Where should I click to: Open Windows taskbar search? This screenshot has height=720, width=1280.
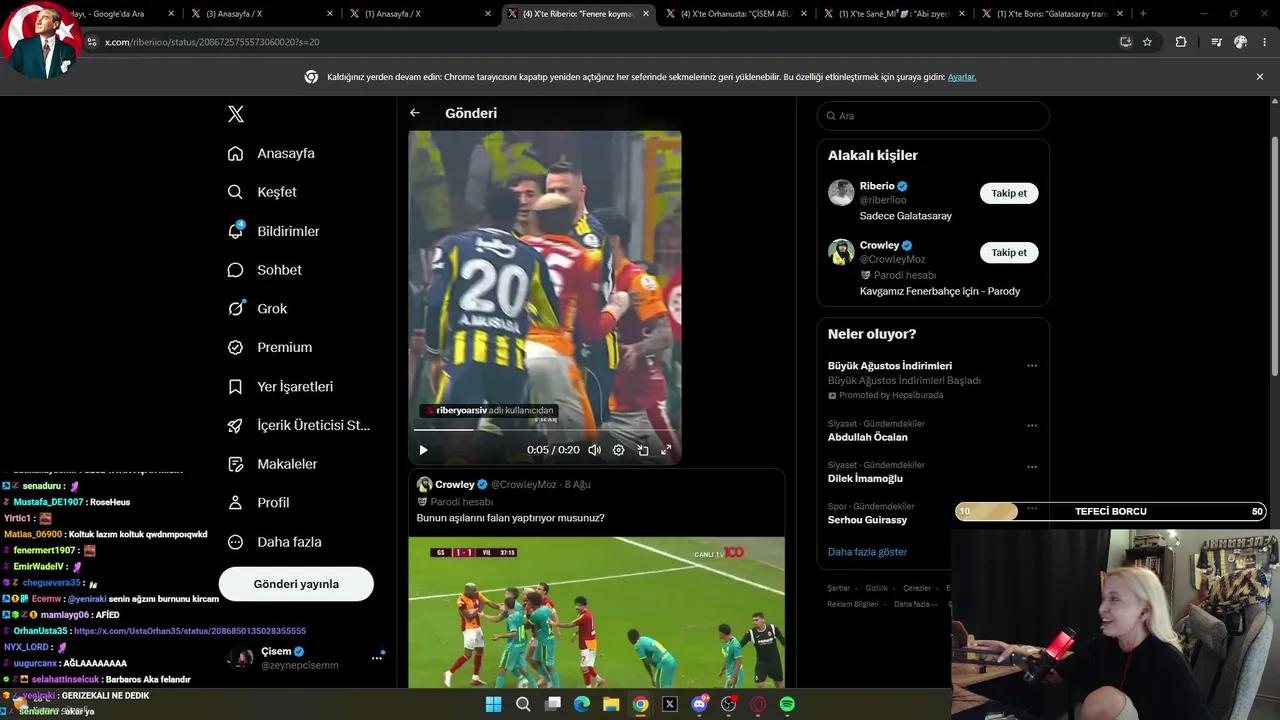pyautogui.click(x=523, y=704)
